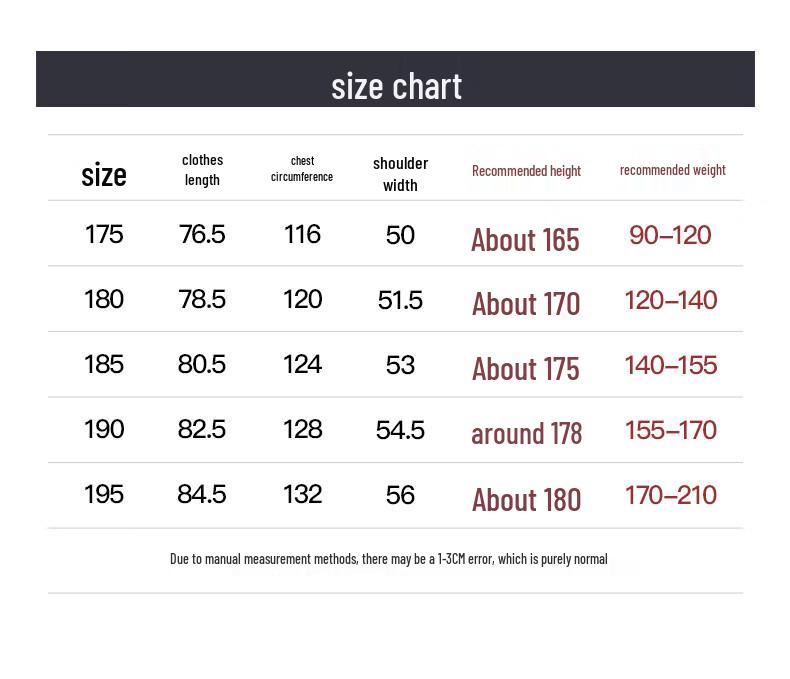Image resolution: width=790 pixels, height=679 pixels.
Task: Select the "clothes length" column header
Action: pos(202,170)
